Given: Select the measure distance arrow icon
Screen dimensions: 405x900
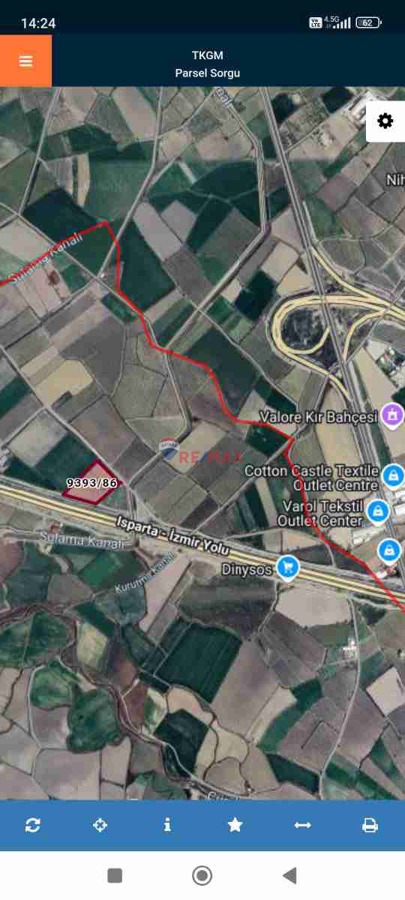Looking at the screenshot, I should pos(302,825).
